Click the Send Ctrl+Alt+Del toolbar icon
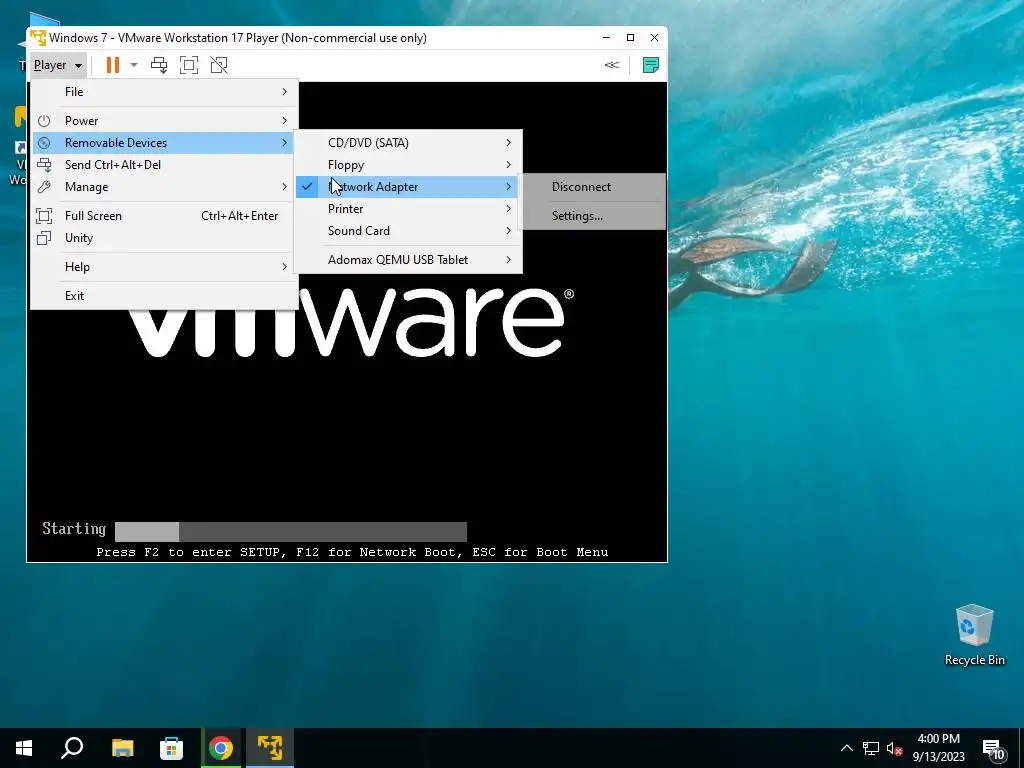Viewport: 1024px width, 768px height. pyautogui.click(x=159, y=65)
